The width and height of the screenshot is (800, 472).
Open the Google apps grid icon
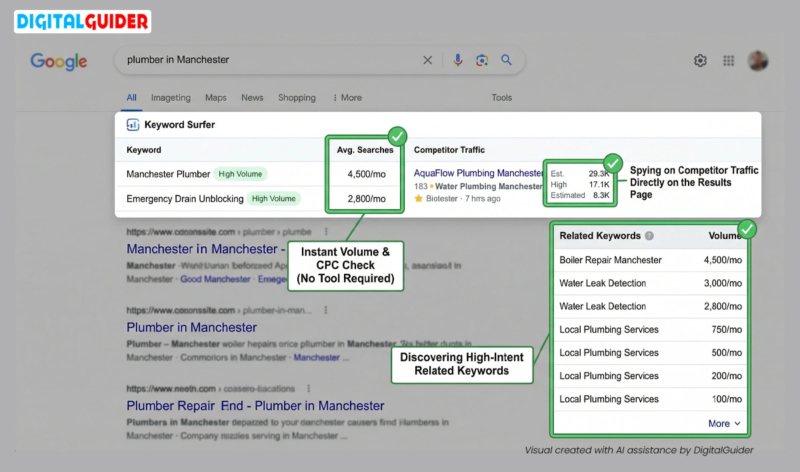(729, 61)
